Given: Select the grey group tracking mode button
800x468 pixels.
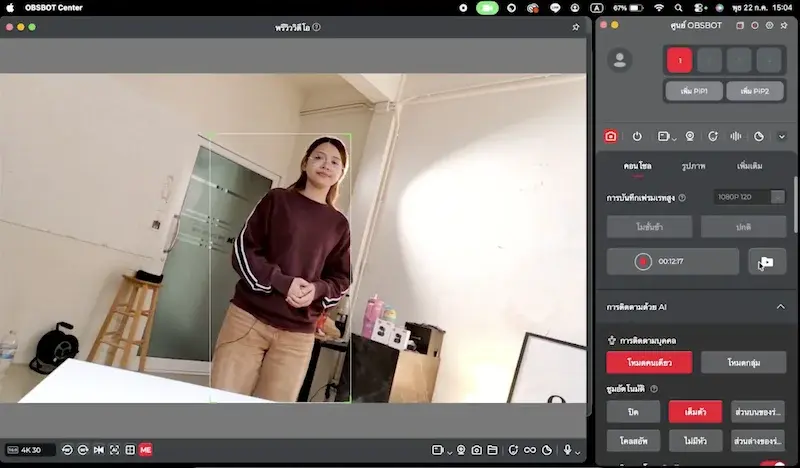Looking at the screenshot, I should coord(743,362).
